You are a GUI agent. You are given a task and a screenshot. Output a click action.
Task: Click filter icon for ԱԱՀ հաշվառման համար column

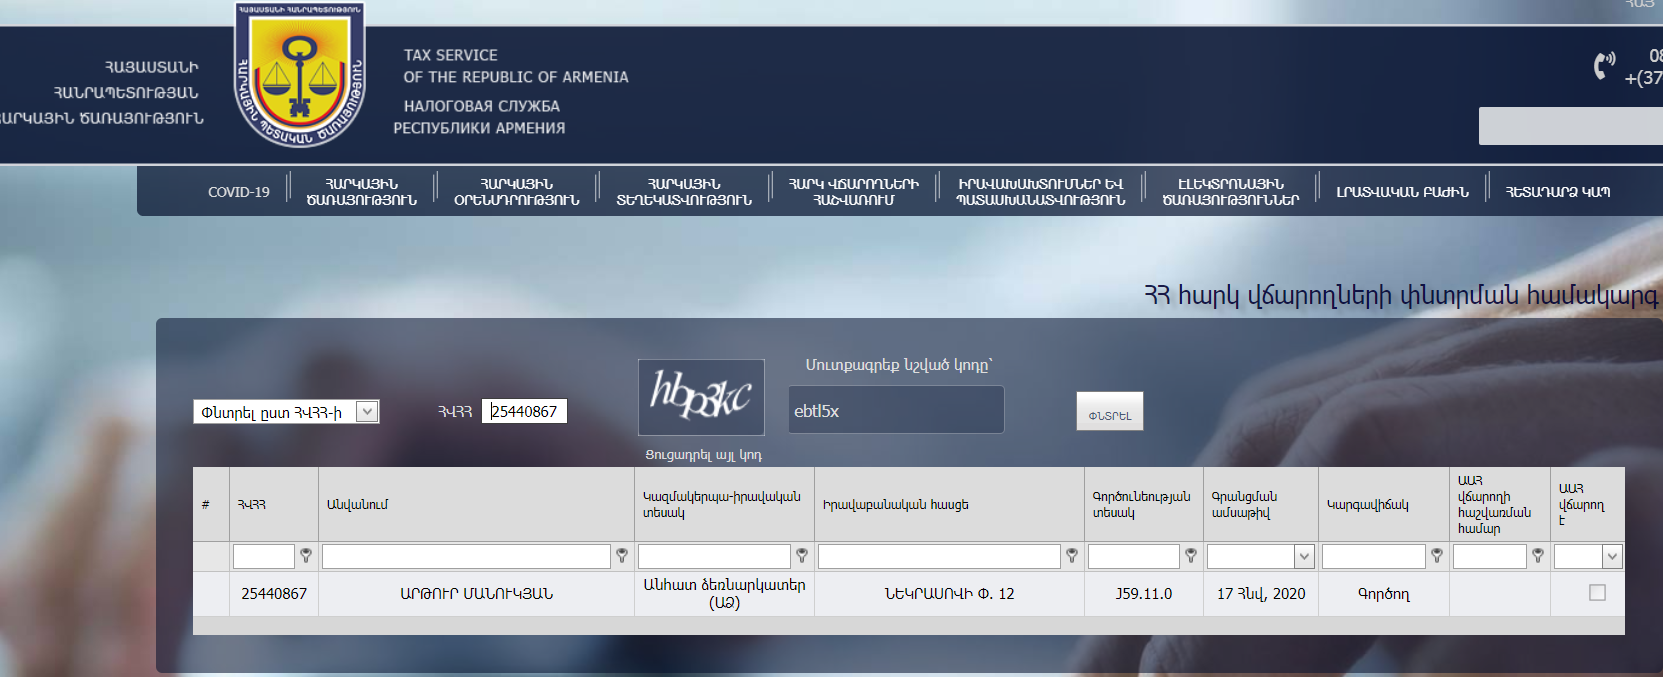1538,556
